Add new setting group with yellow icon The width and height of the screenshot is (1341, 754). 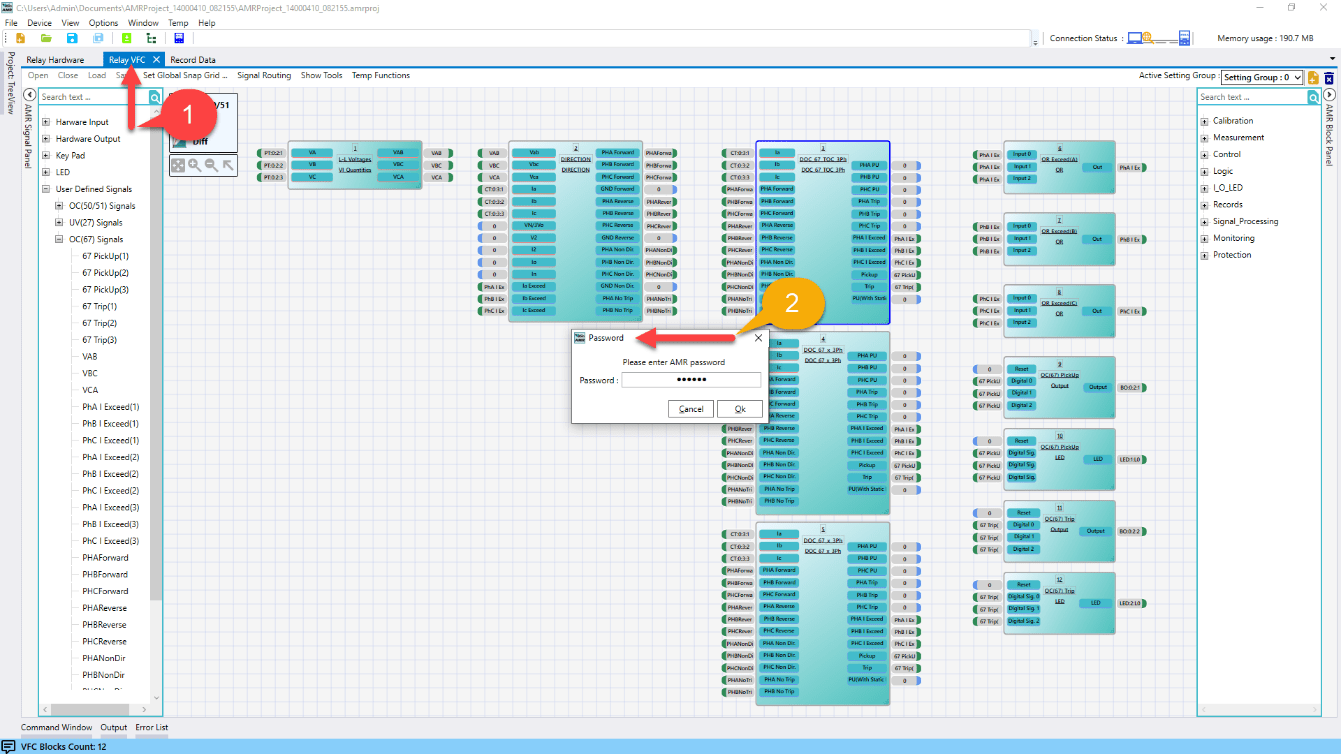1313,77
